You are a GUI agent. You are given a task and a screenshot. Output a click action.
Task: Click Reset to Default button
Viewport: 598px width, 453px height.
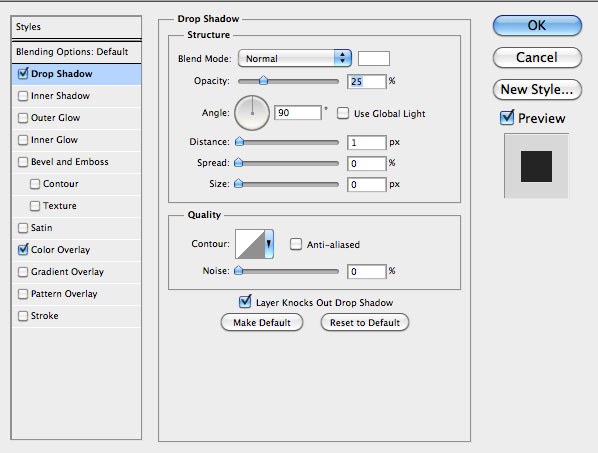click(x=365, y=323)
